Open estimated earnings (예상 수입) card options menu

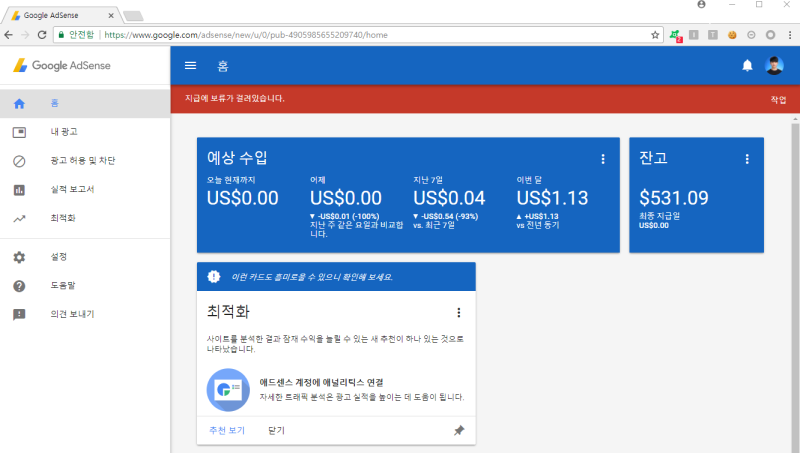[603, 159]
